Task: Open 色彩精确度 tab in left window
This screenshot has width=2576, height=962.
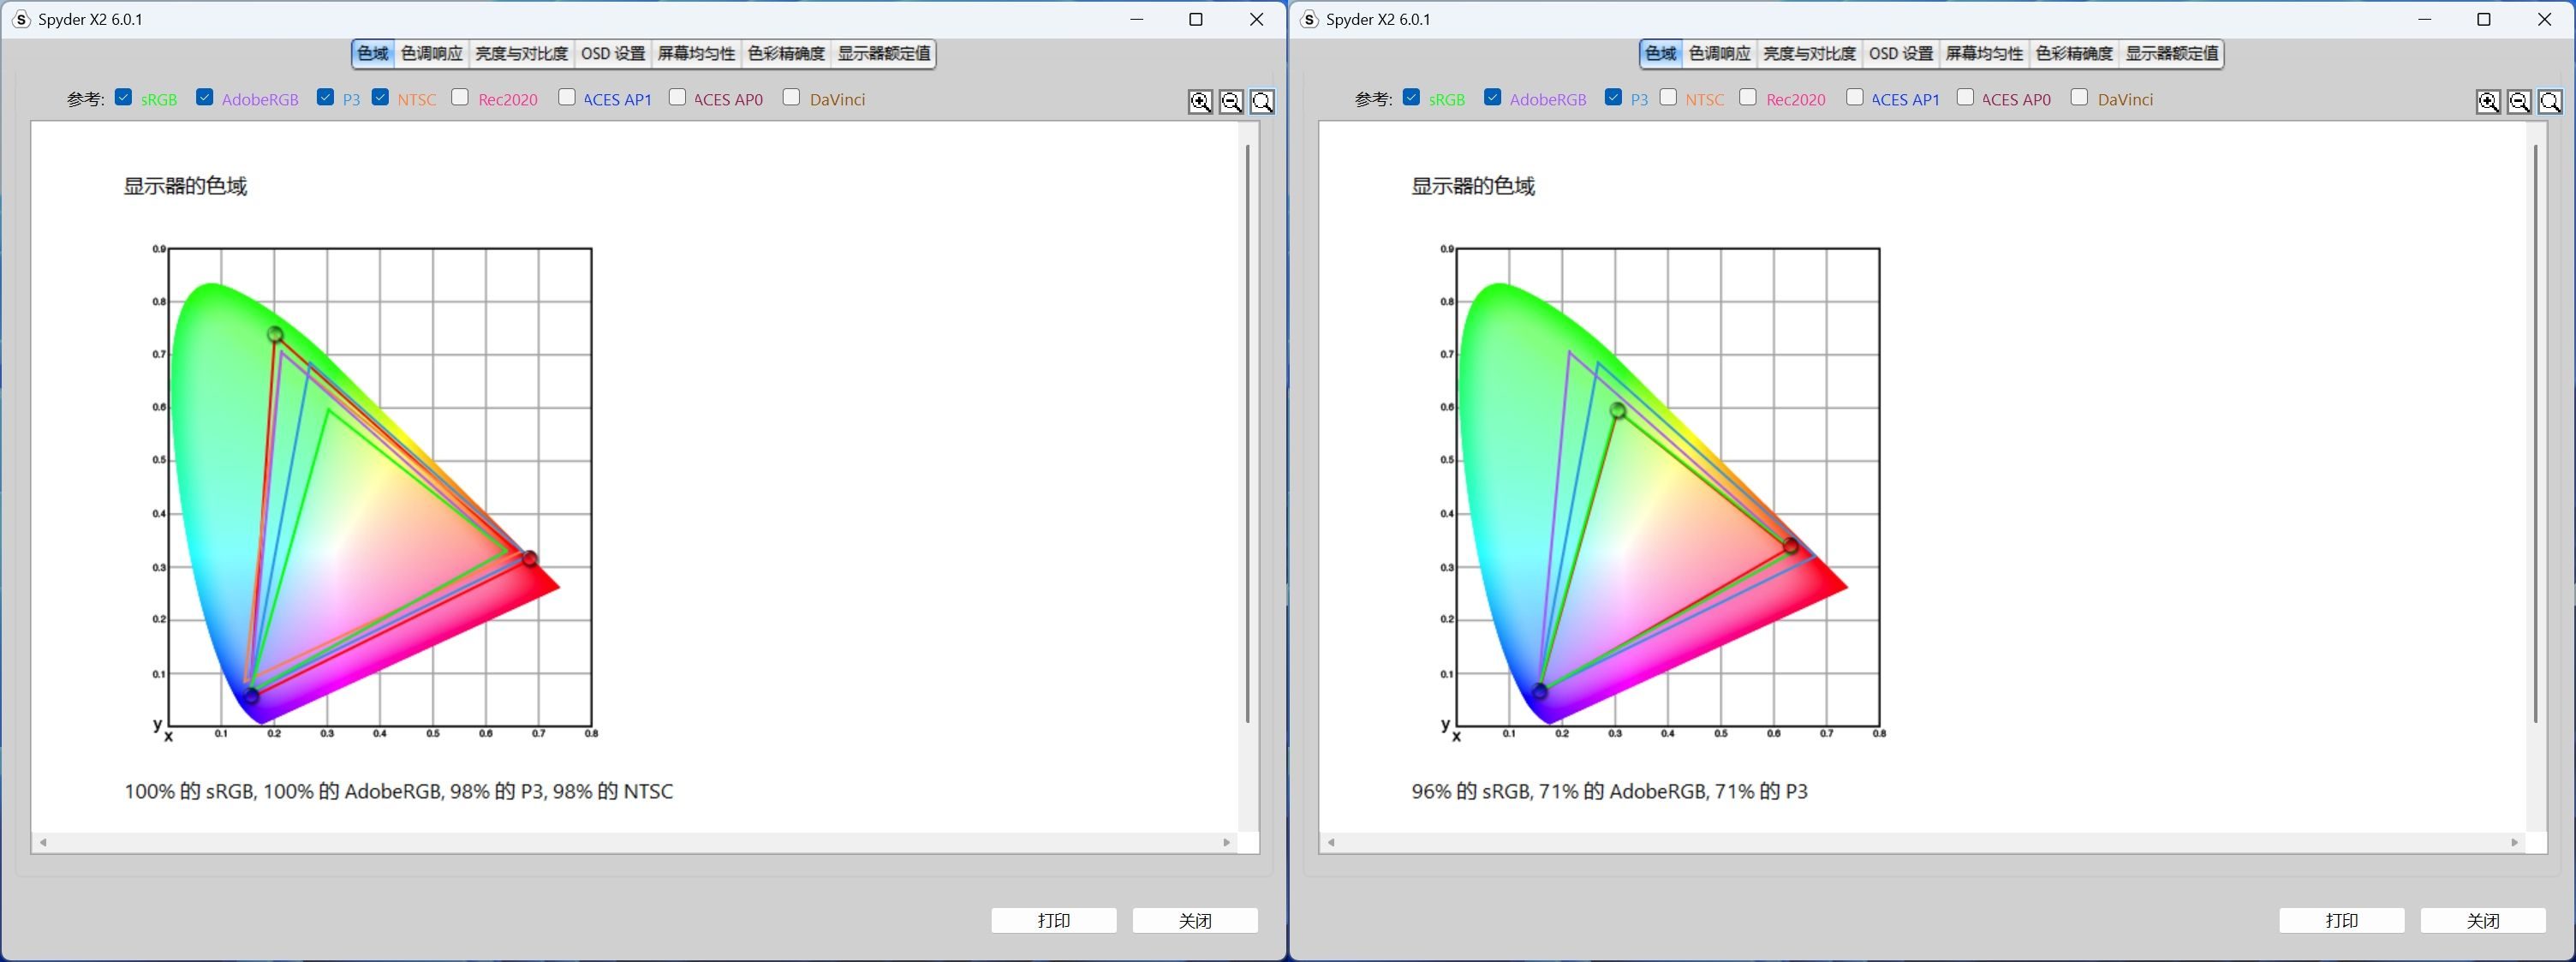Action: click(x=786, y=53)
